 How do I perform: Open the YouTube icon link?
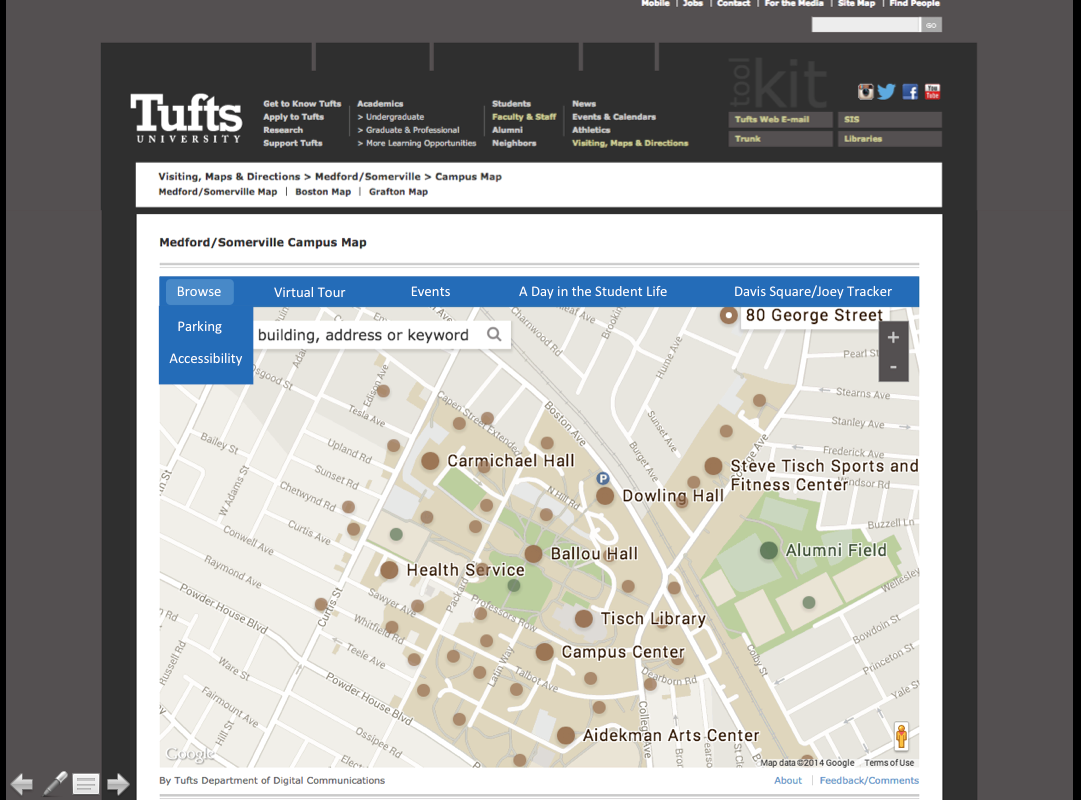click(x=932, y=92)
